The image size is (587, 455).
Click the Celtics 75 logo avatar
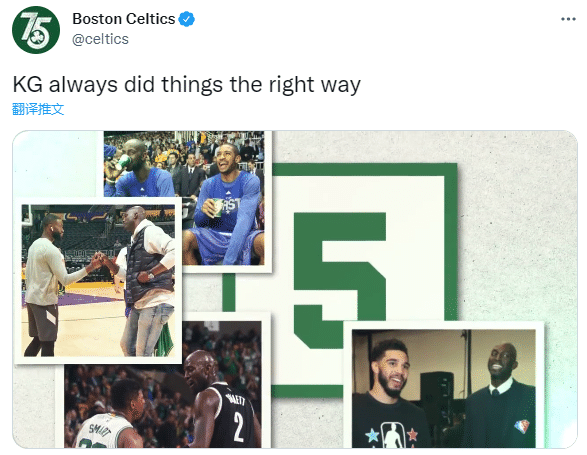tap(36, 30)
